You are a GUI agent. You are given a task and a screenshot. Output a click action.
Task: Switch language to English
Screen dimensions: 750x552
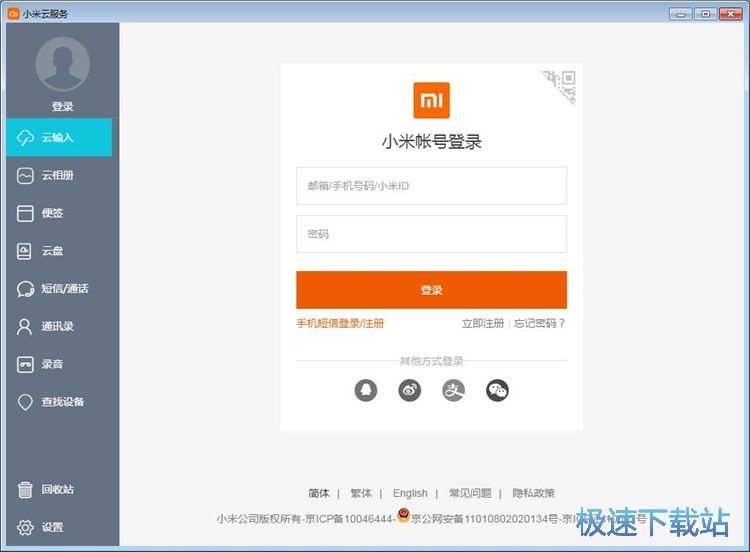410,493
